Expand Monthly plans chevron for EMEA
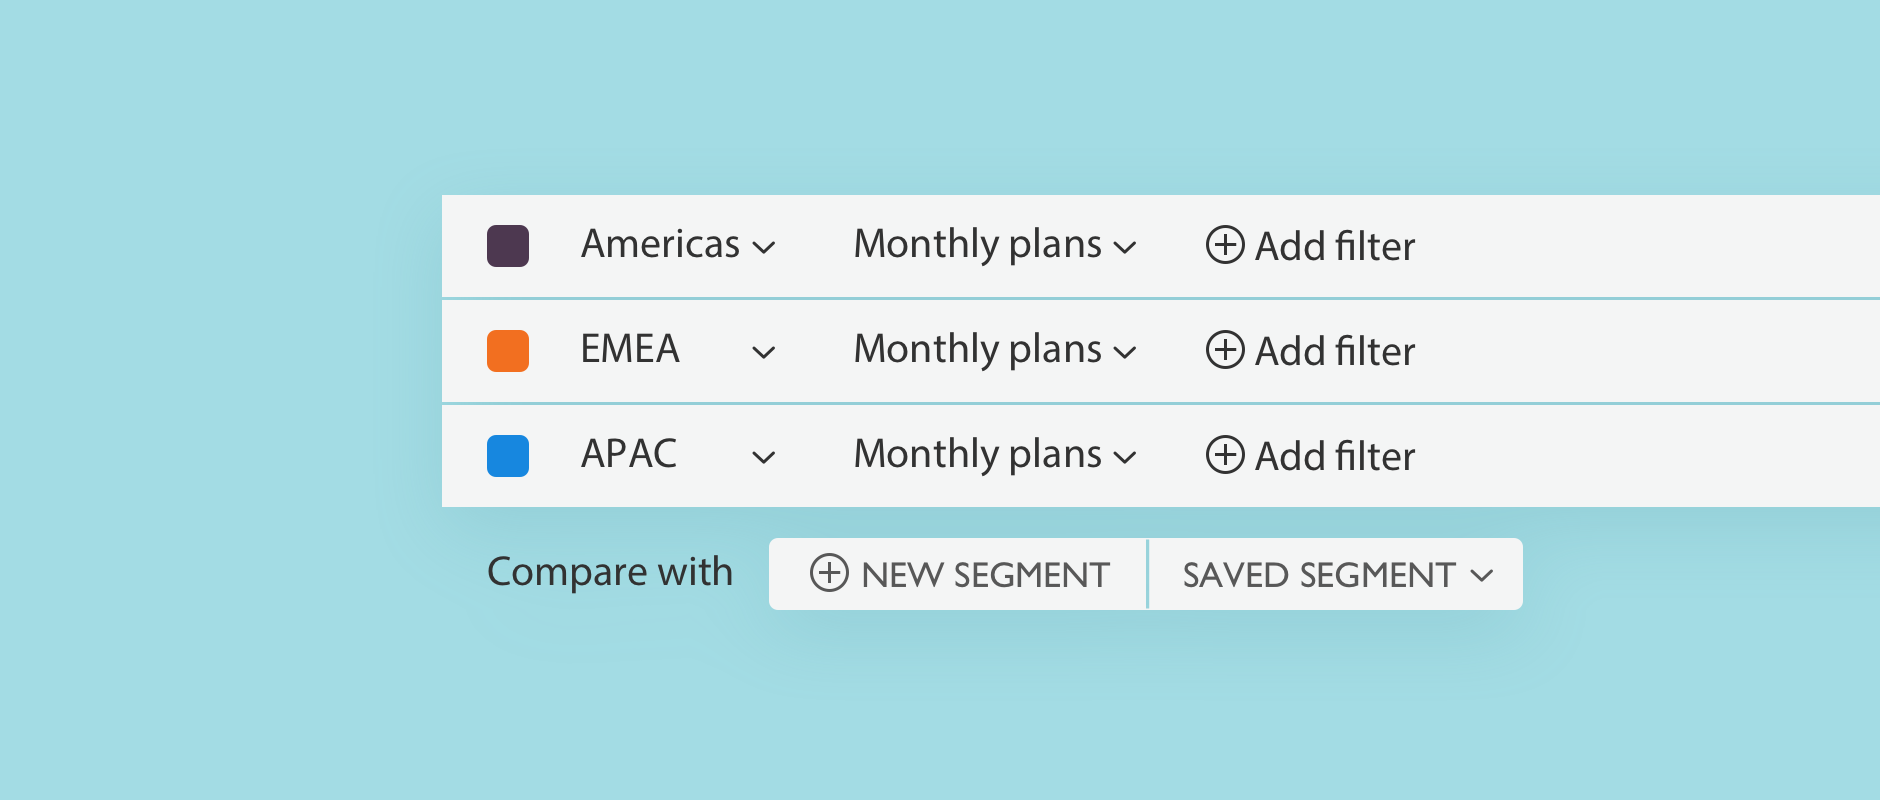Image resolution: width=1880 pixels, height=800 pixels. 1126,352
